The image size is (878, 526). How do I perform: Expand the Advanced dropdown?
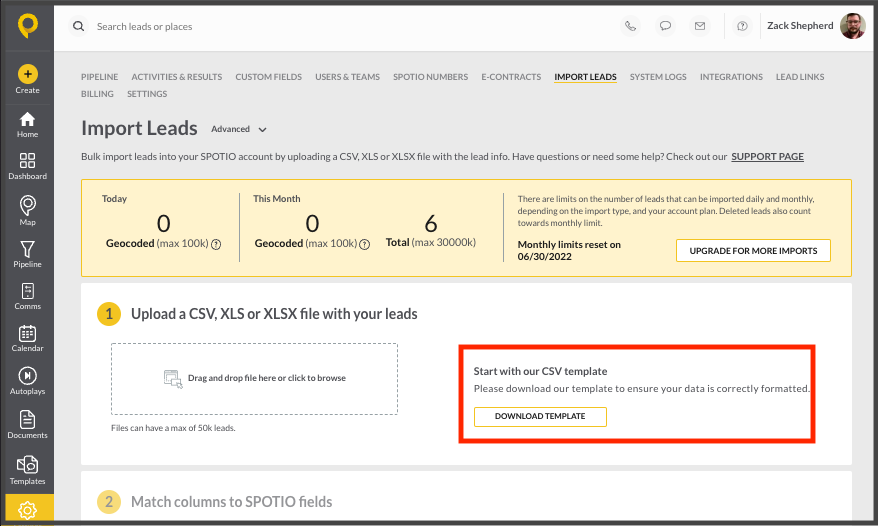coord(239,129)
